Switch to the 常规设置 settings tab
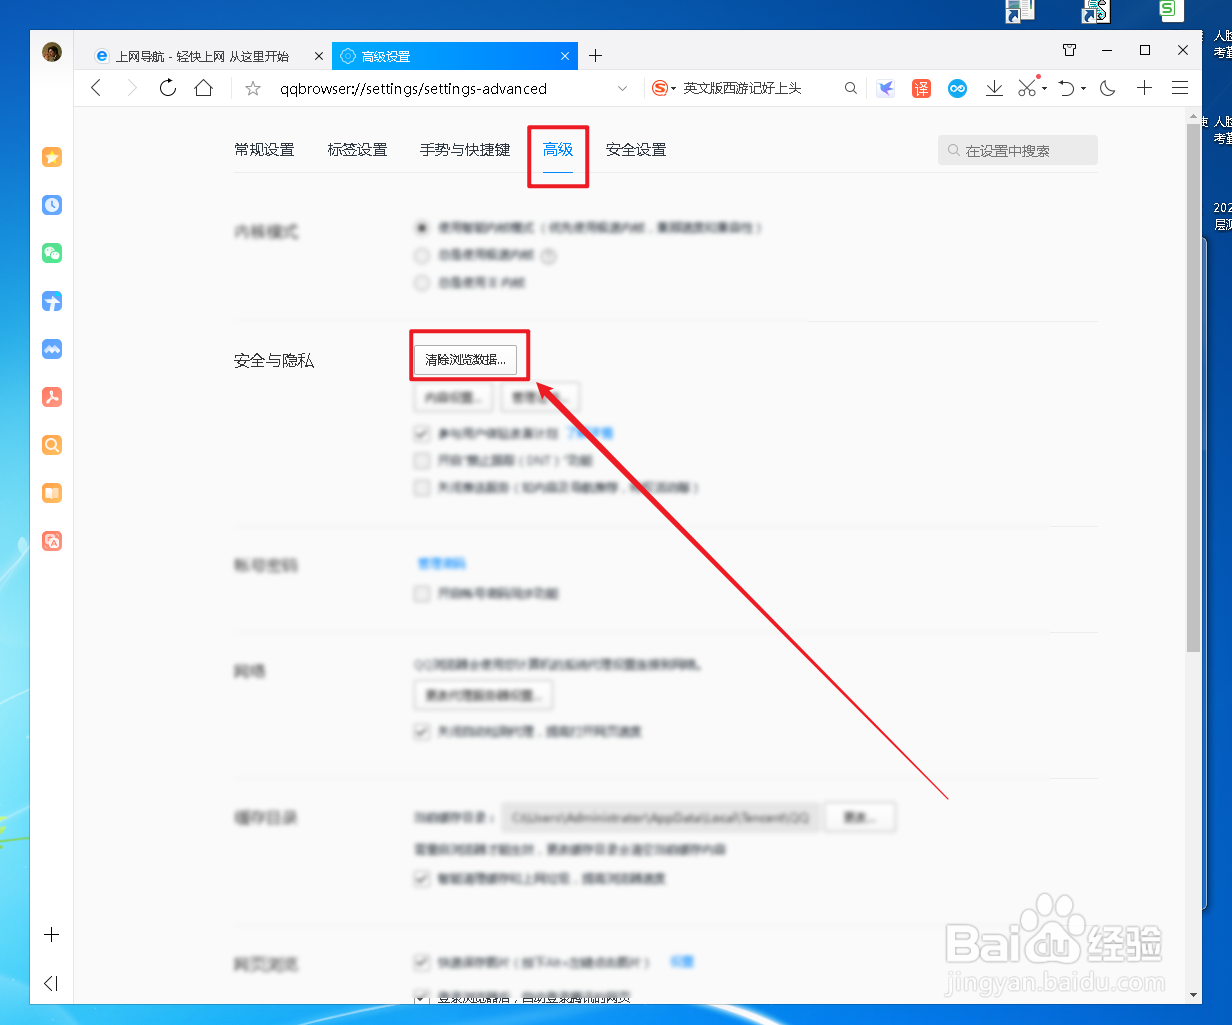Image resolution: width=1232 pixels, height=1025 pixels. click(264, 149)
